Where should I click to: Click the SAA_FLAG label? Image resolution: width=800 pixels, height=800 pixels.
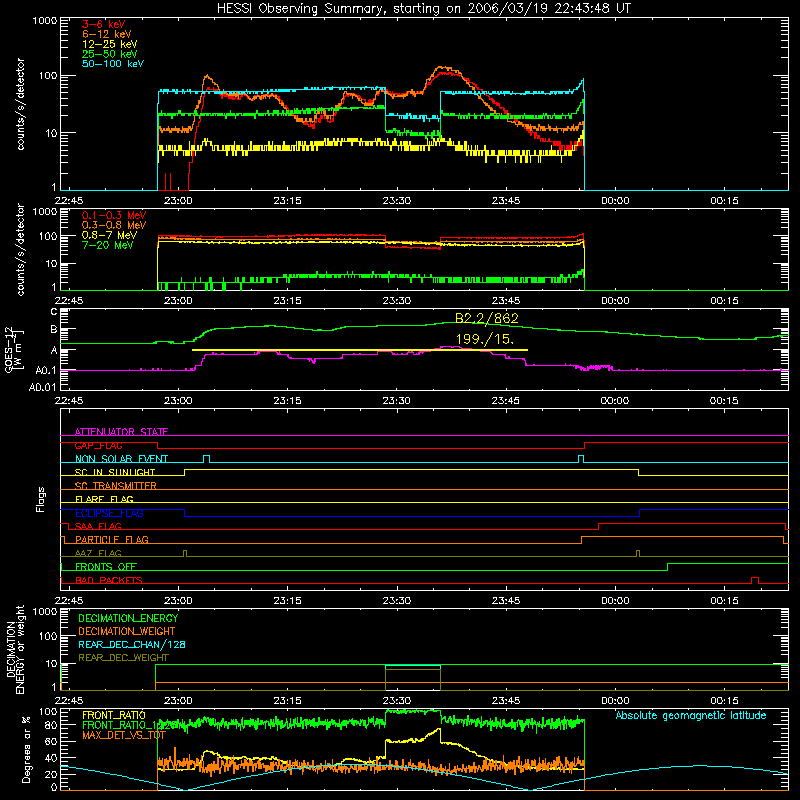(98, 526)
